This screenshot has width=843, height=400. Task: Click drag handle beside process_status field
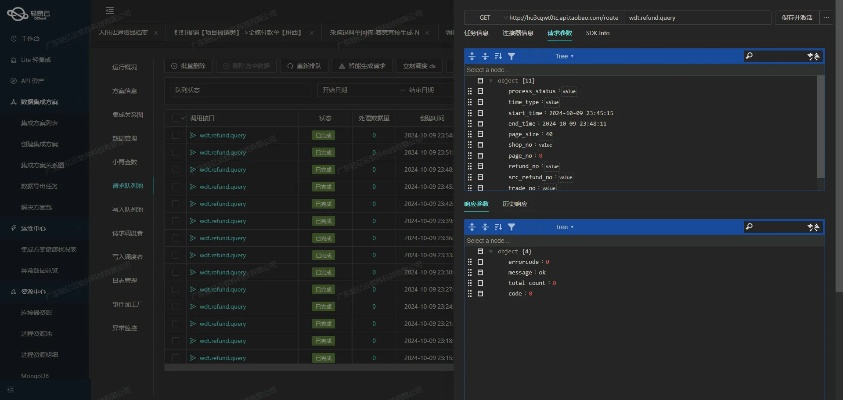coord(469,91)
